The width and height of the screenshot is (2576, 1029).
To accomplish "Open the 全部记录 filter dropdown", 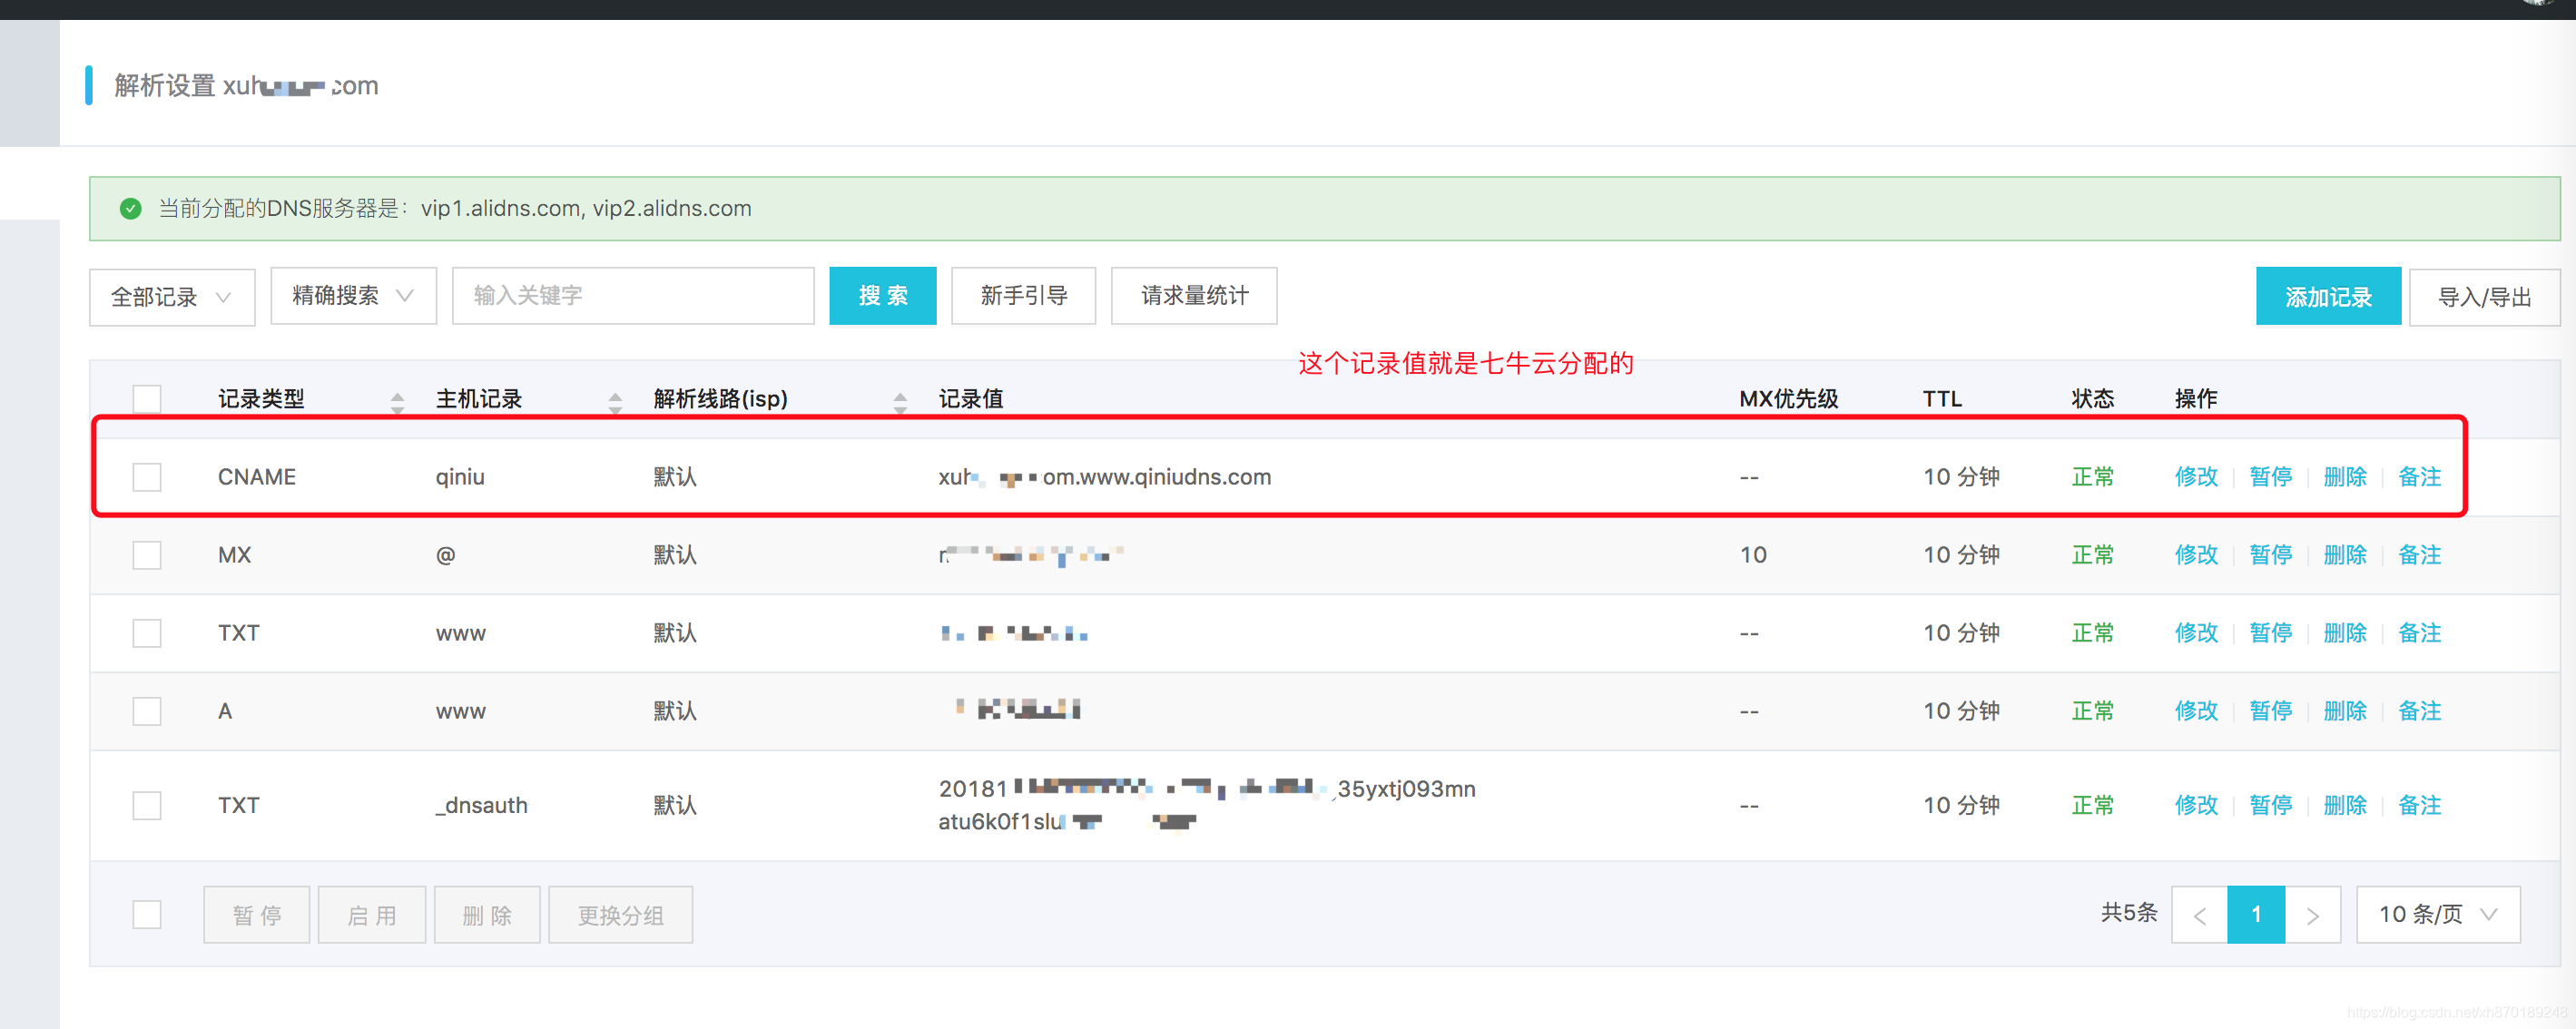I will [172, 297].
